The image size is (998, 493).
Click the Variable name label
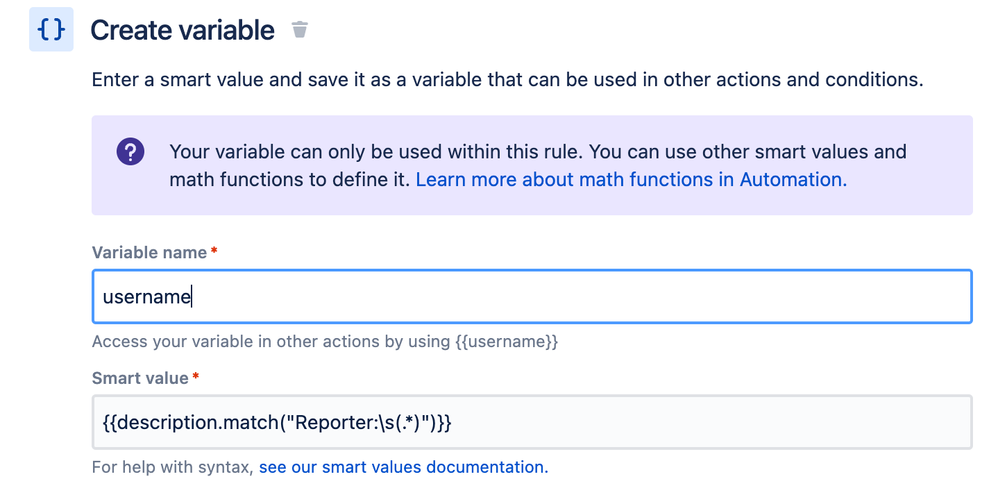point(148,253)
